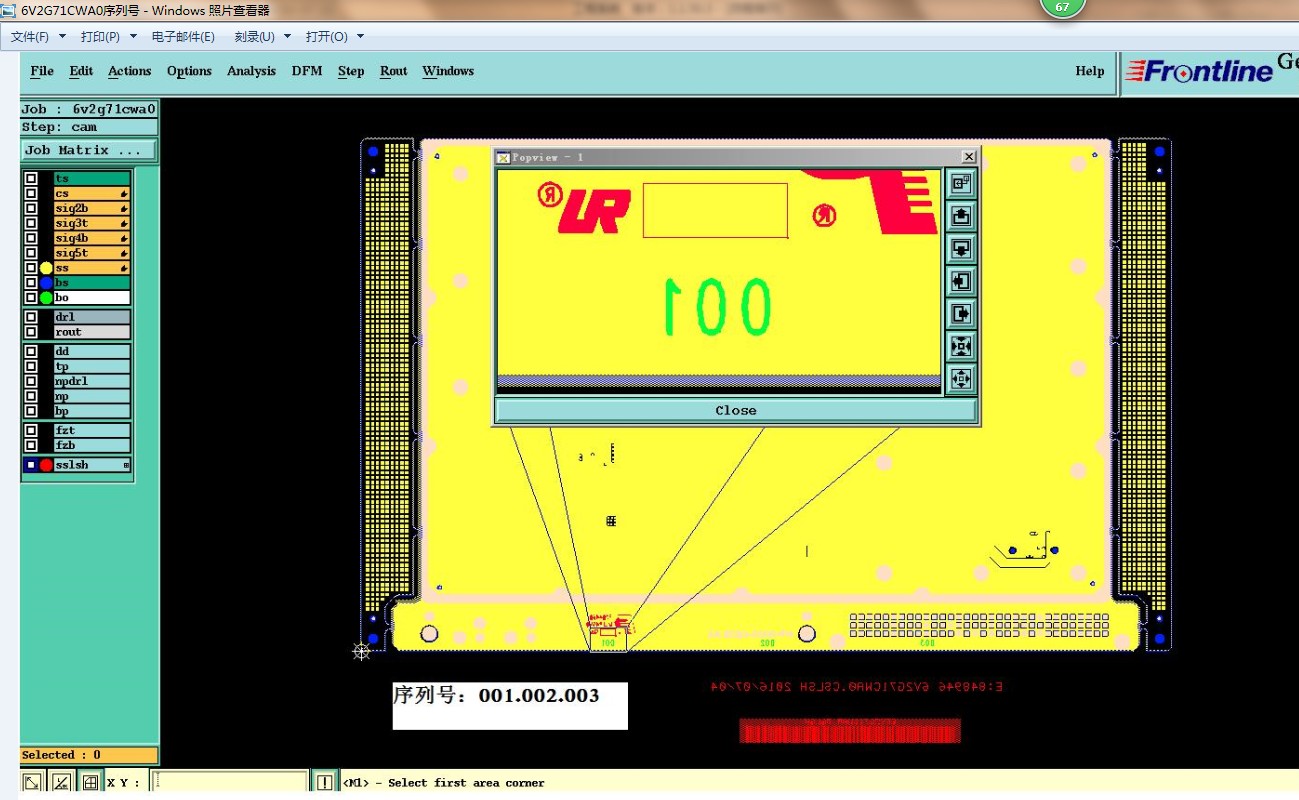Image resolution: width=1299 pixels, height=800 pixels.
Task: Click the blue display color dot of layer bs
Action: 46,283
